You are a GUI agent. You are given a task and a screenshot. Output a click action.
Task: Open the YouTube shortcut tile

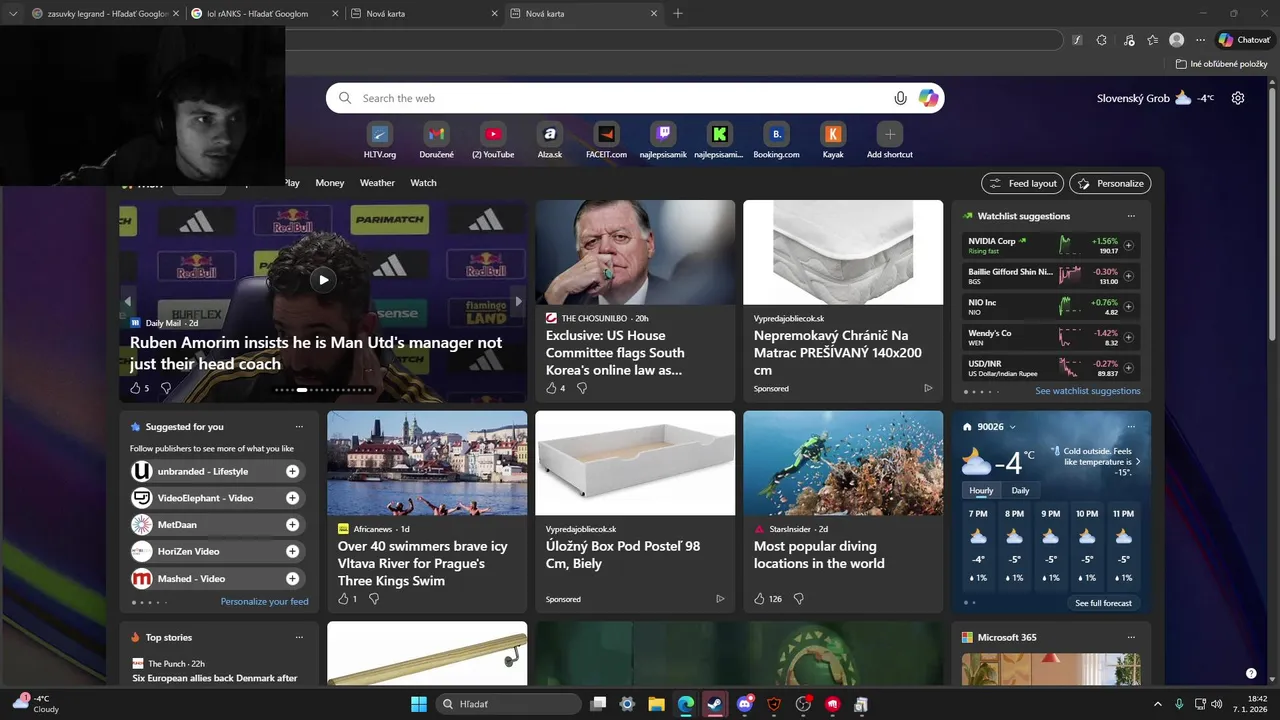(493, 133)
